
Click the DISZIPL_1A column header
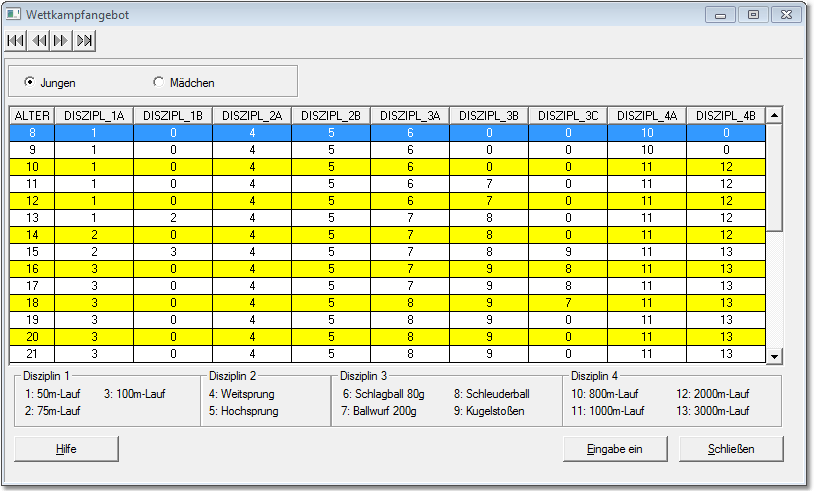(x=93, y=116)
